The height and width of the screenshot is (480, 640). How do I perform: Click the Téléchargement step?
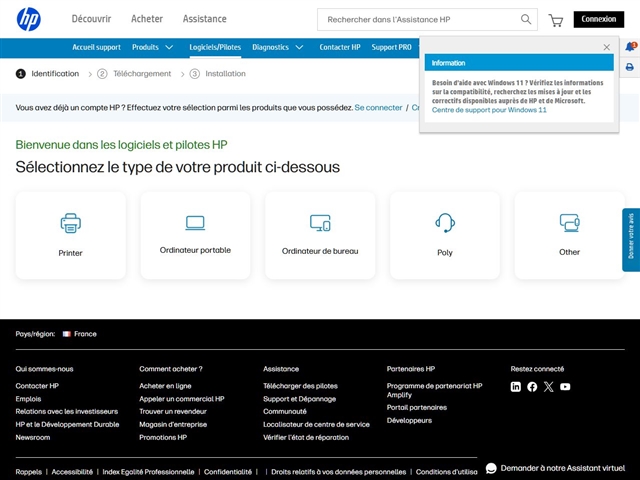tap(134, 74)
